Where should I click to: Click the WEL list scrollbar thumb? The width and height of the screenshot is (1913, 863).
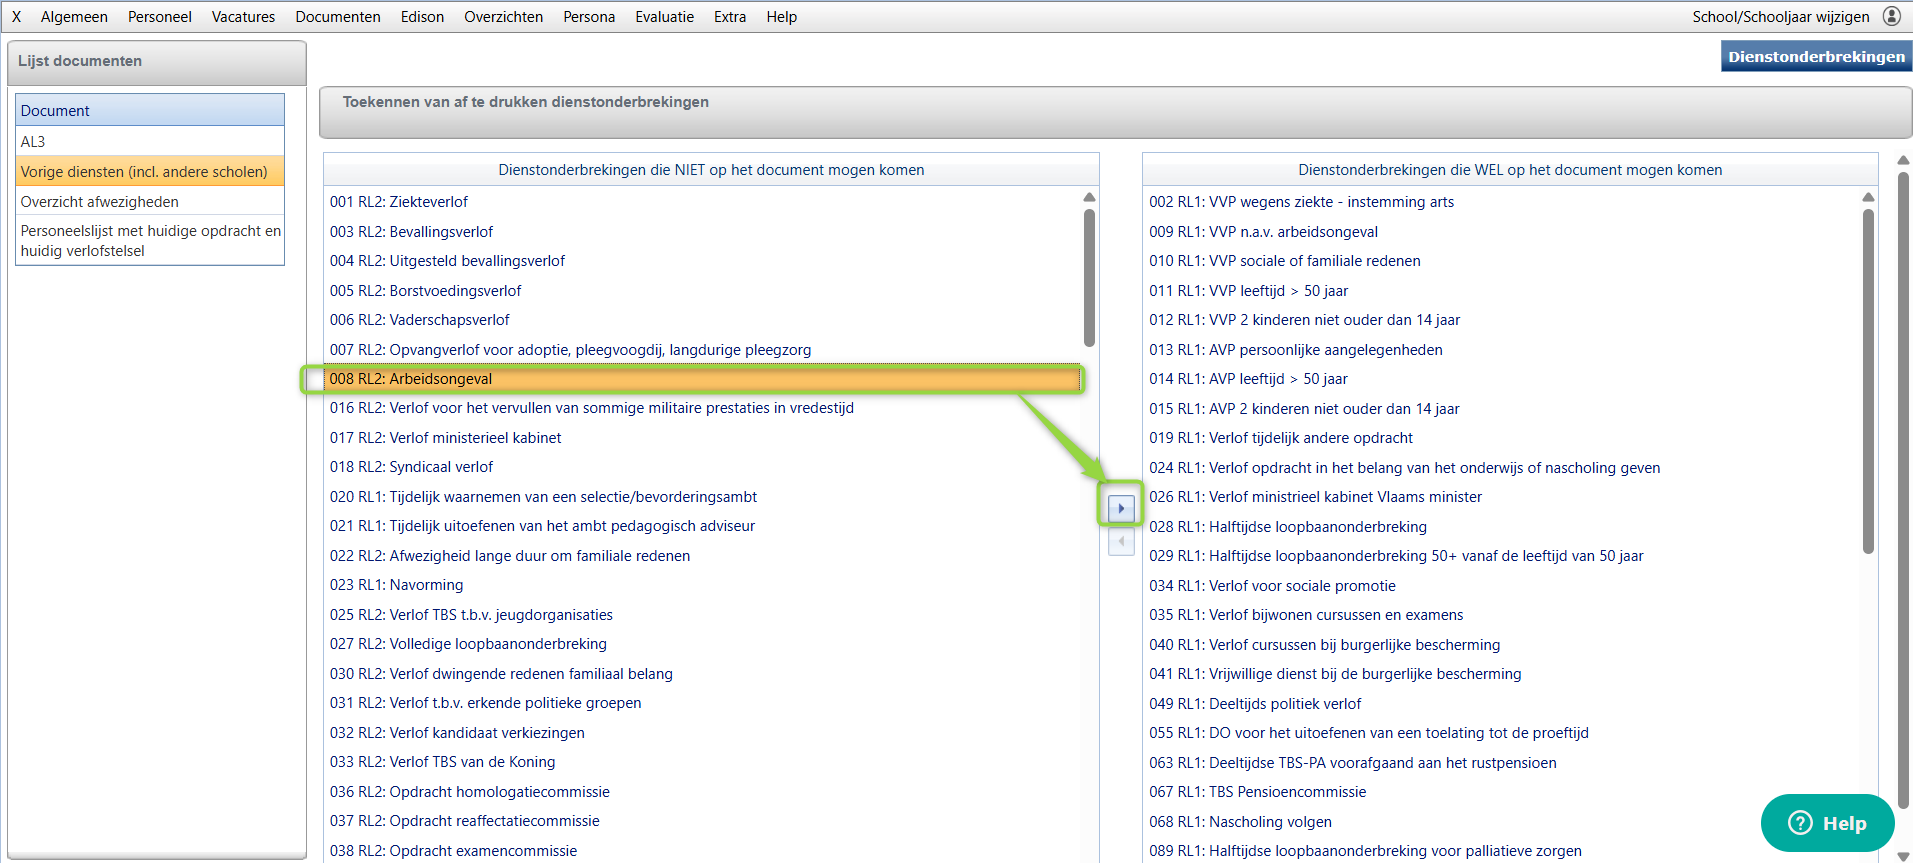(1868, 380)
